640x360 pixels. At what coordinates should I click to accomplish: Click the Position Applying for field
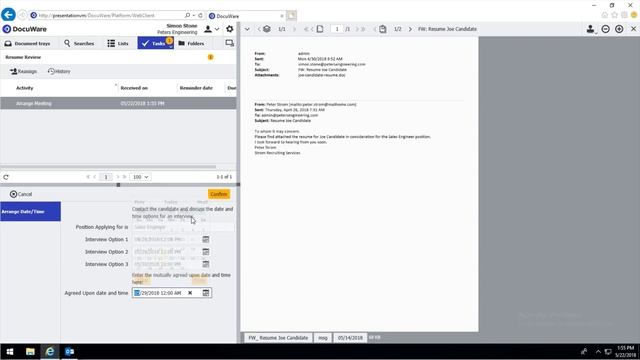tap(183, 227)
